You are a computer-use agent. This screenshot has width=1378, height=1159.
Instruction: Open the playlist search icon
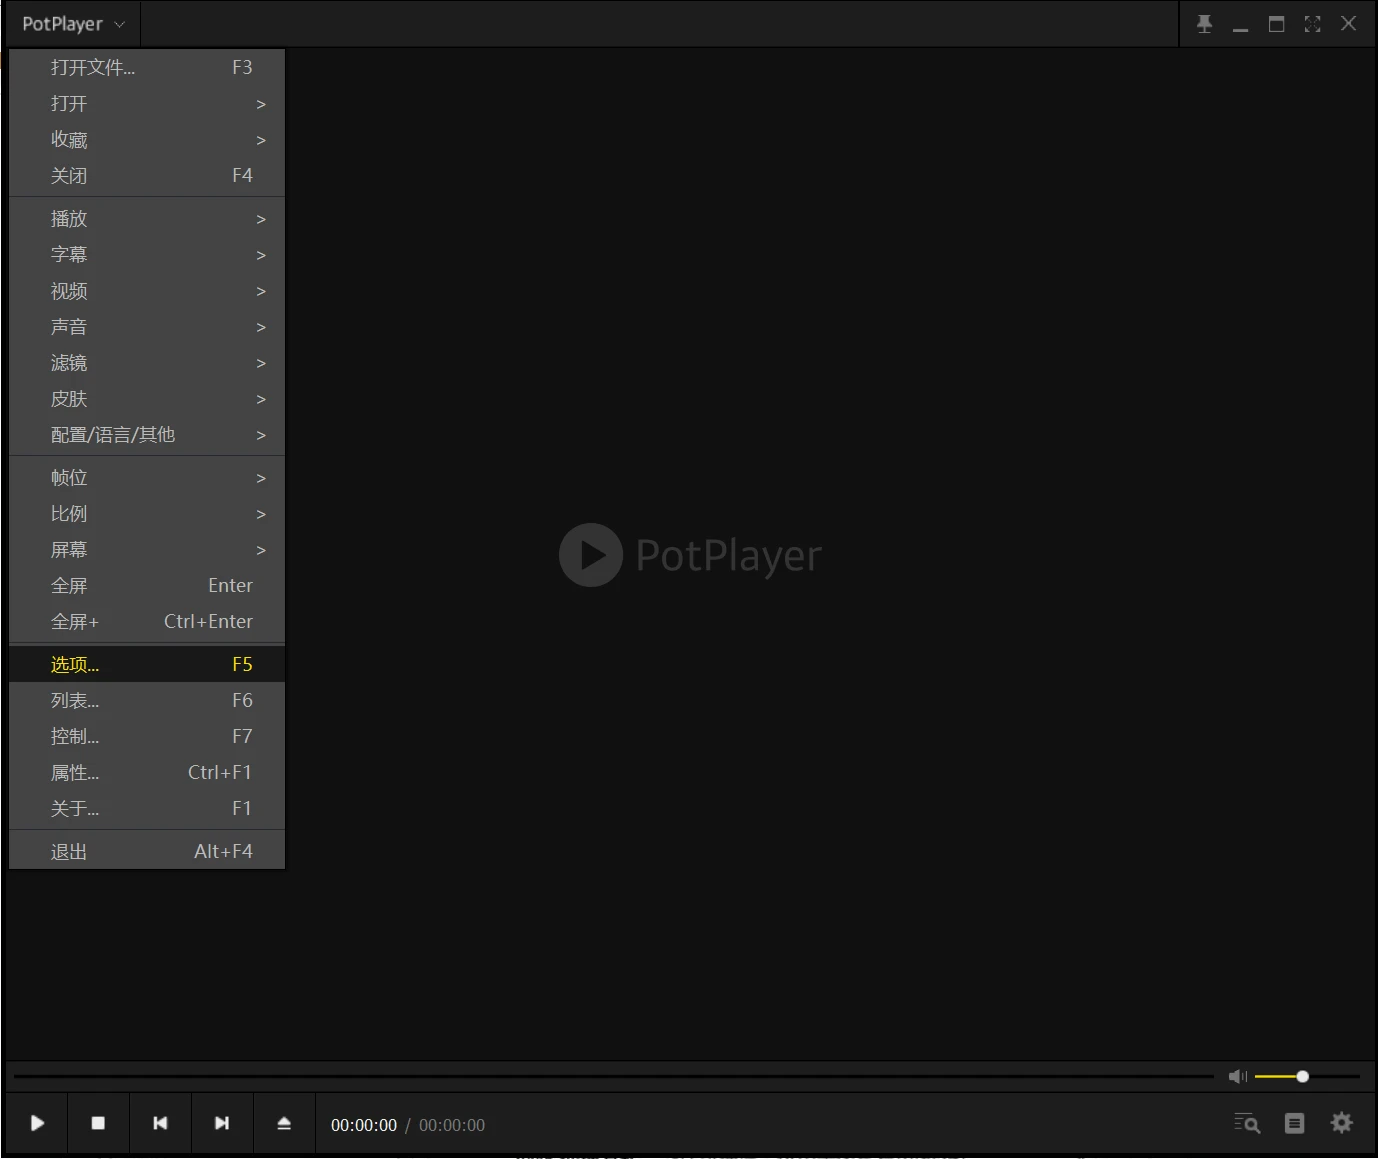(1247, 1123)
